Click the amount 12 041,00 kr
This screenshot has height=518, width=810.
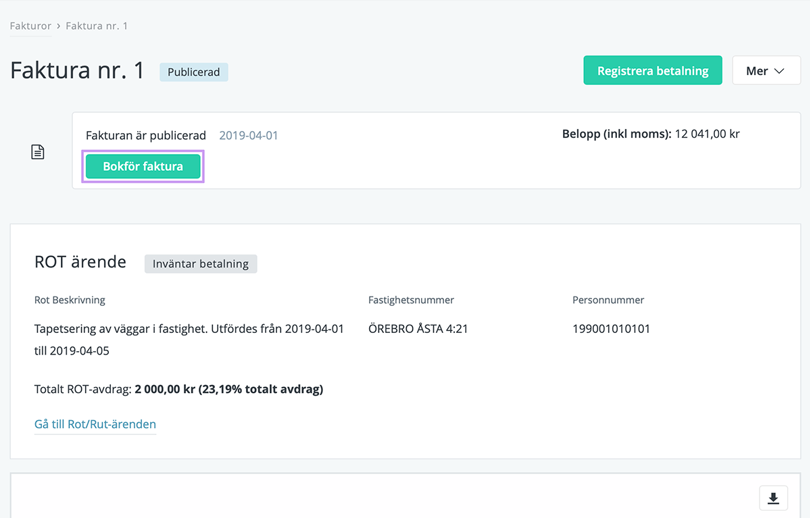pos(707,134)
